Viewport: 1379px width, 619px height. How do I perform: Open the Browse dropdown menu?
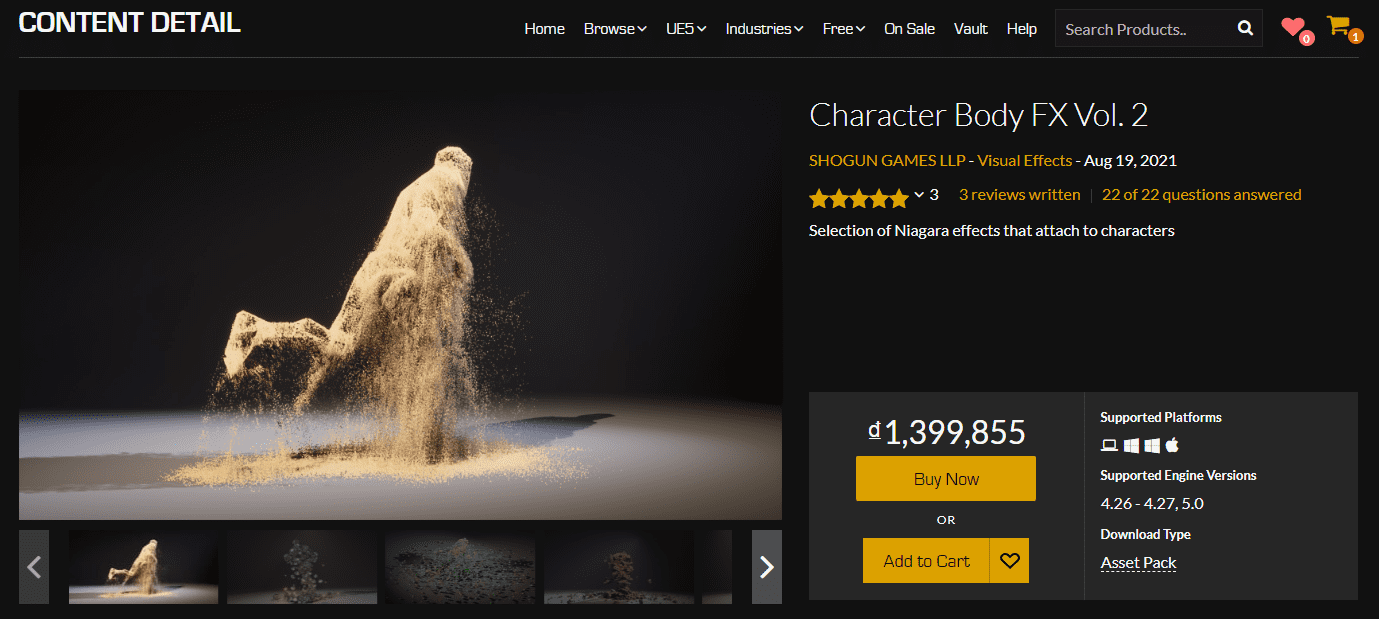tap(615, 29)
